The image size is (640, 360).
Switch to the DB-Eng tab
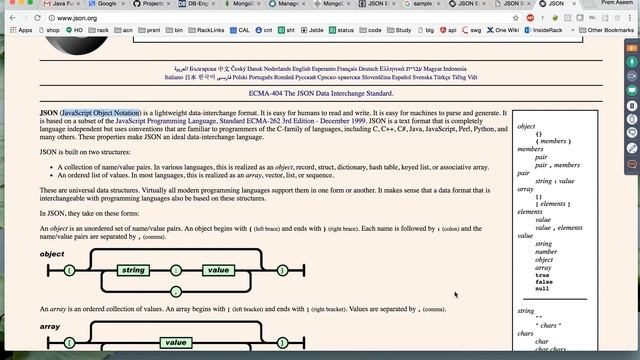197,4
